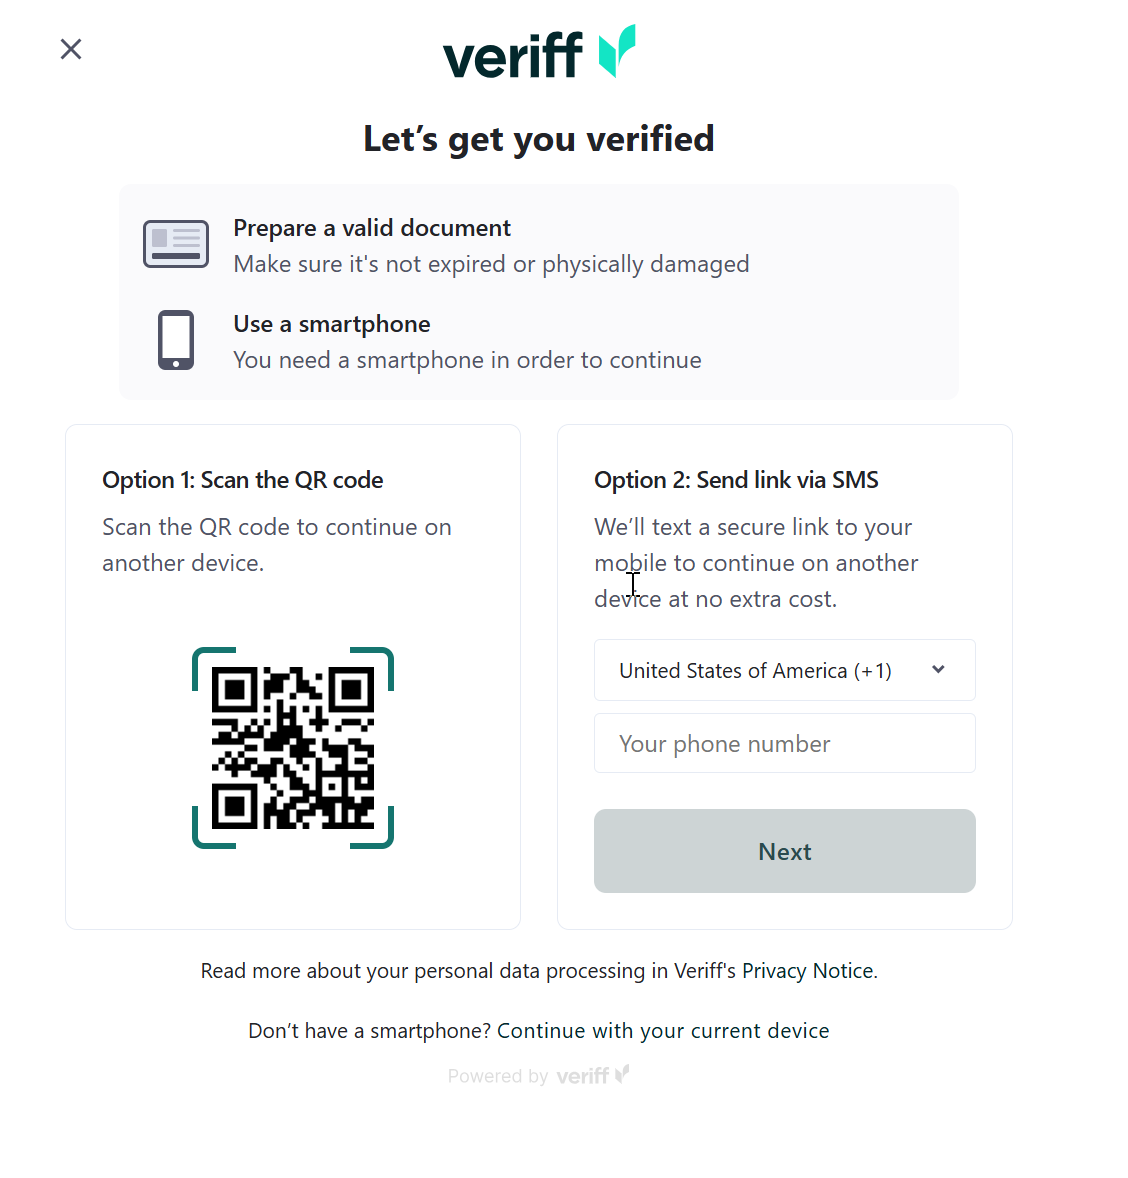The width and height of the screenshot is (1128, 1178).
Task: Click the chevron on United States of America
Action: click(x=938, y=670)
